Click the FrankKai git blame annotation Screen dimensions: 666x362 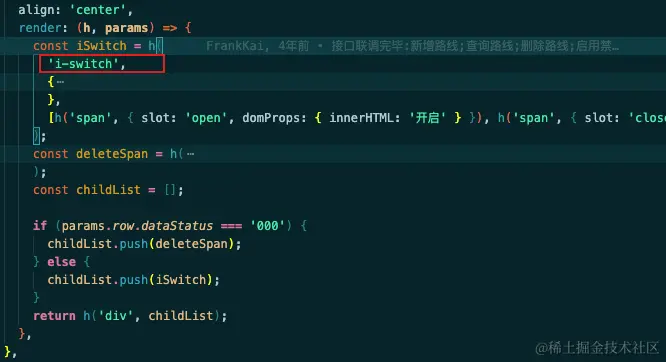pyautogui.click(x=412, y=46)
